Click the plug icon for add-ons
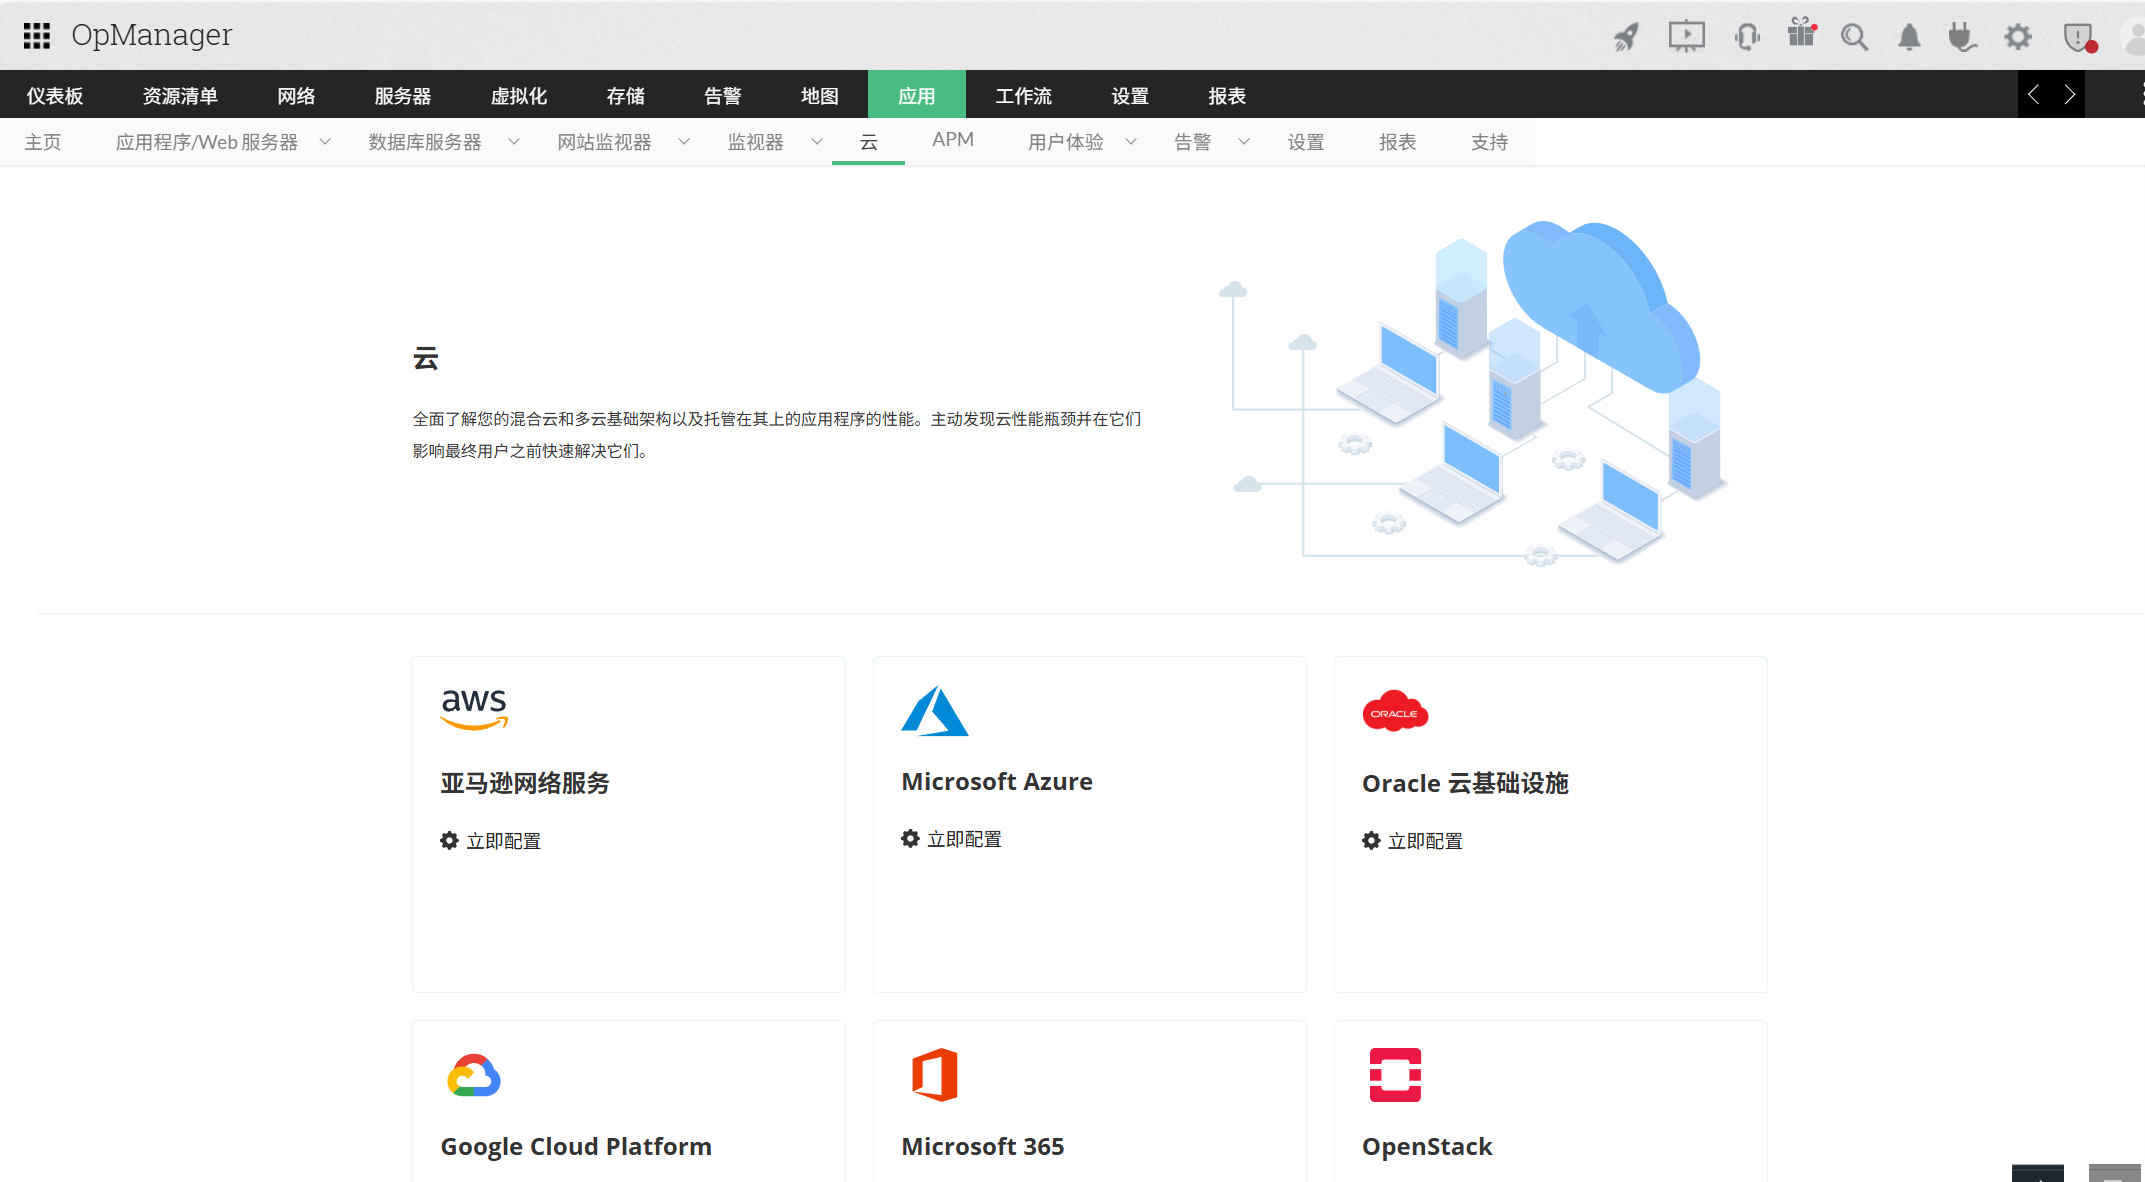2145x1182 pixels. point(1962,36)
